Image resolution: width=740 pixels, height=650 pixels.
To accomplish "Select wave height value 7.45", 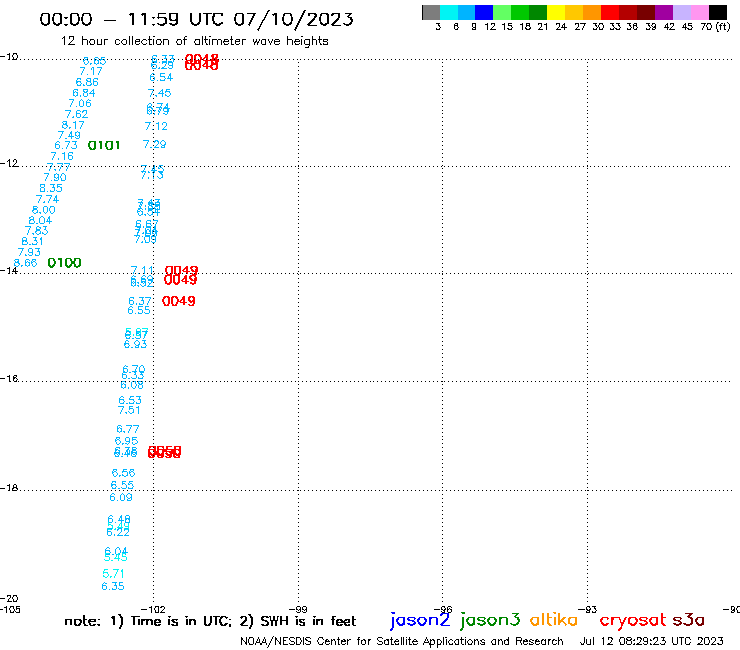I will click(x=159, y=93).
